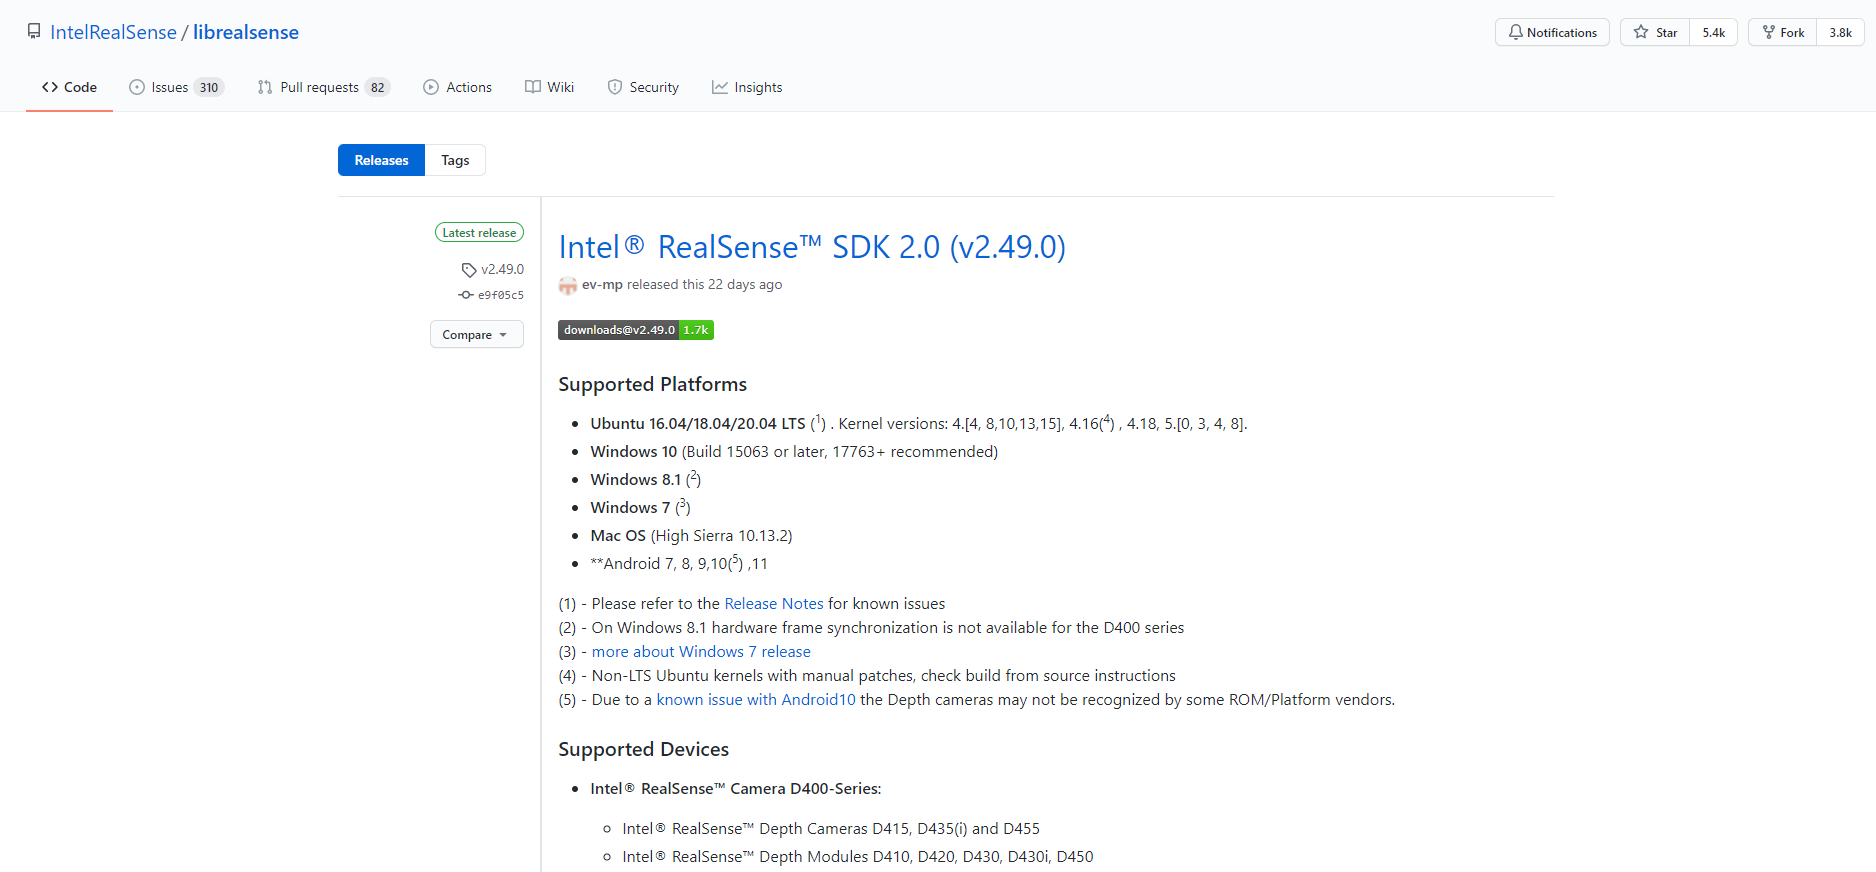
Task: Open the librealsense repository link
Action: click(x=246, y=32)
